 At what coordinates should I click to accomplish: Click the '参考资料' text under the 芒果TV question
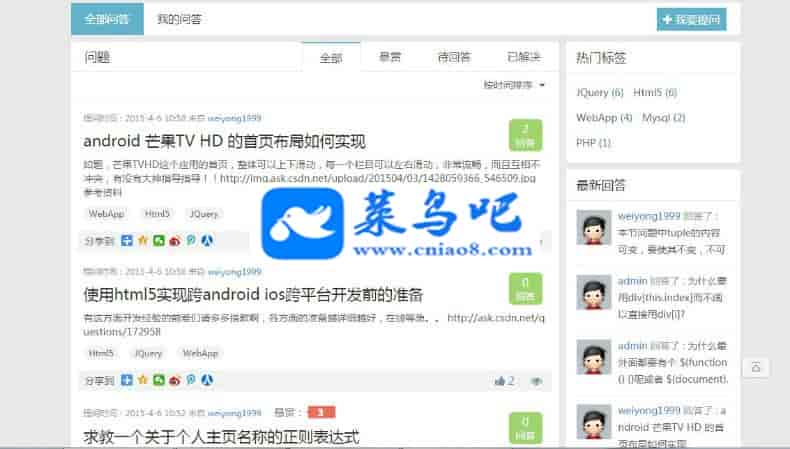point(103,192)
